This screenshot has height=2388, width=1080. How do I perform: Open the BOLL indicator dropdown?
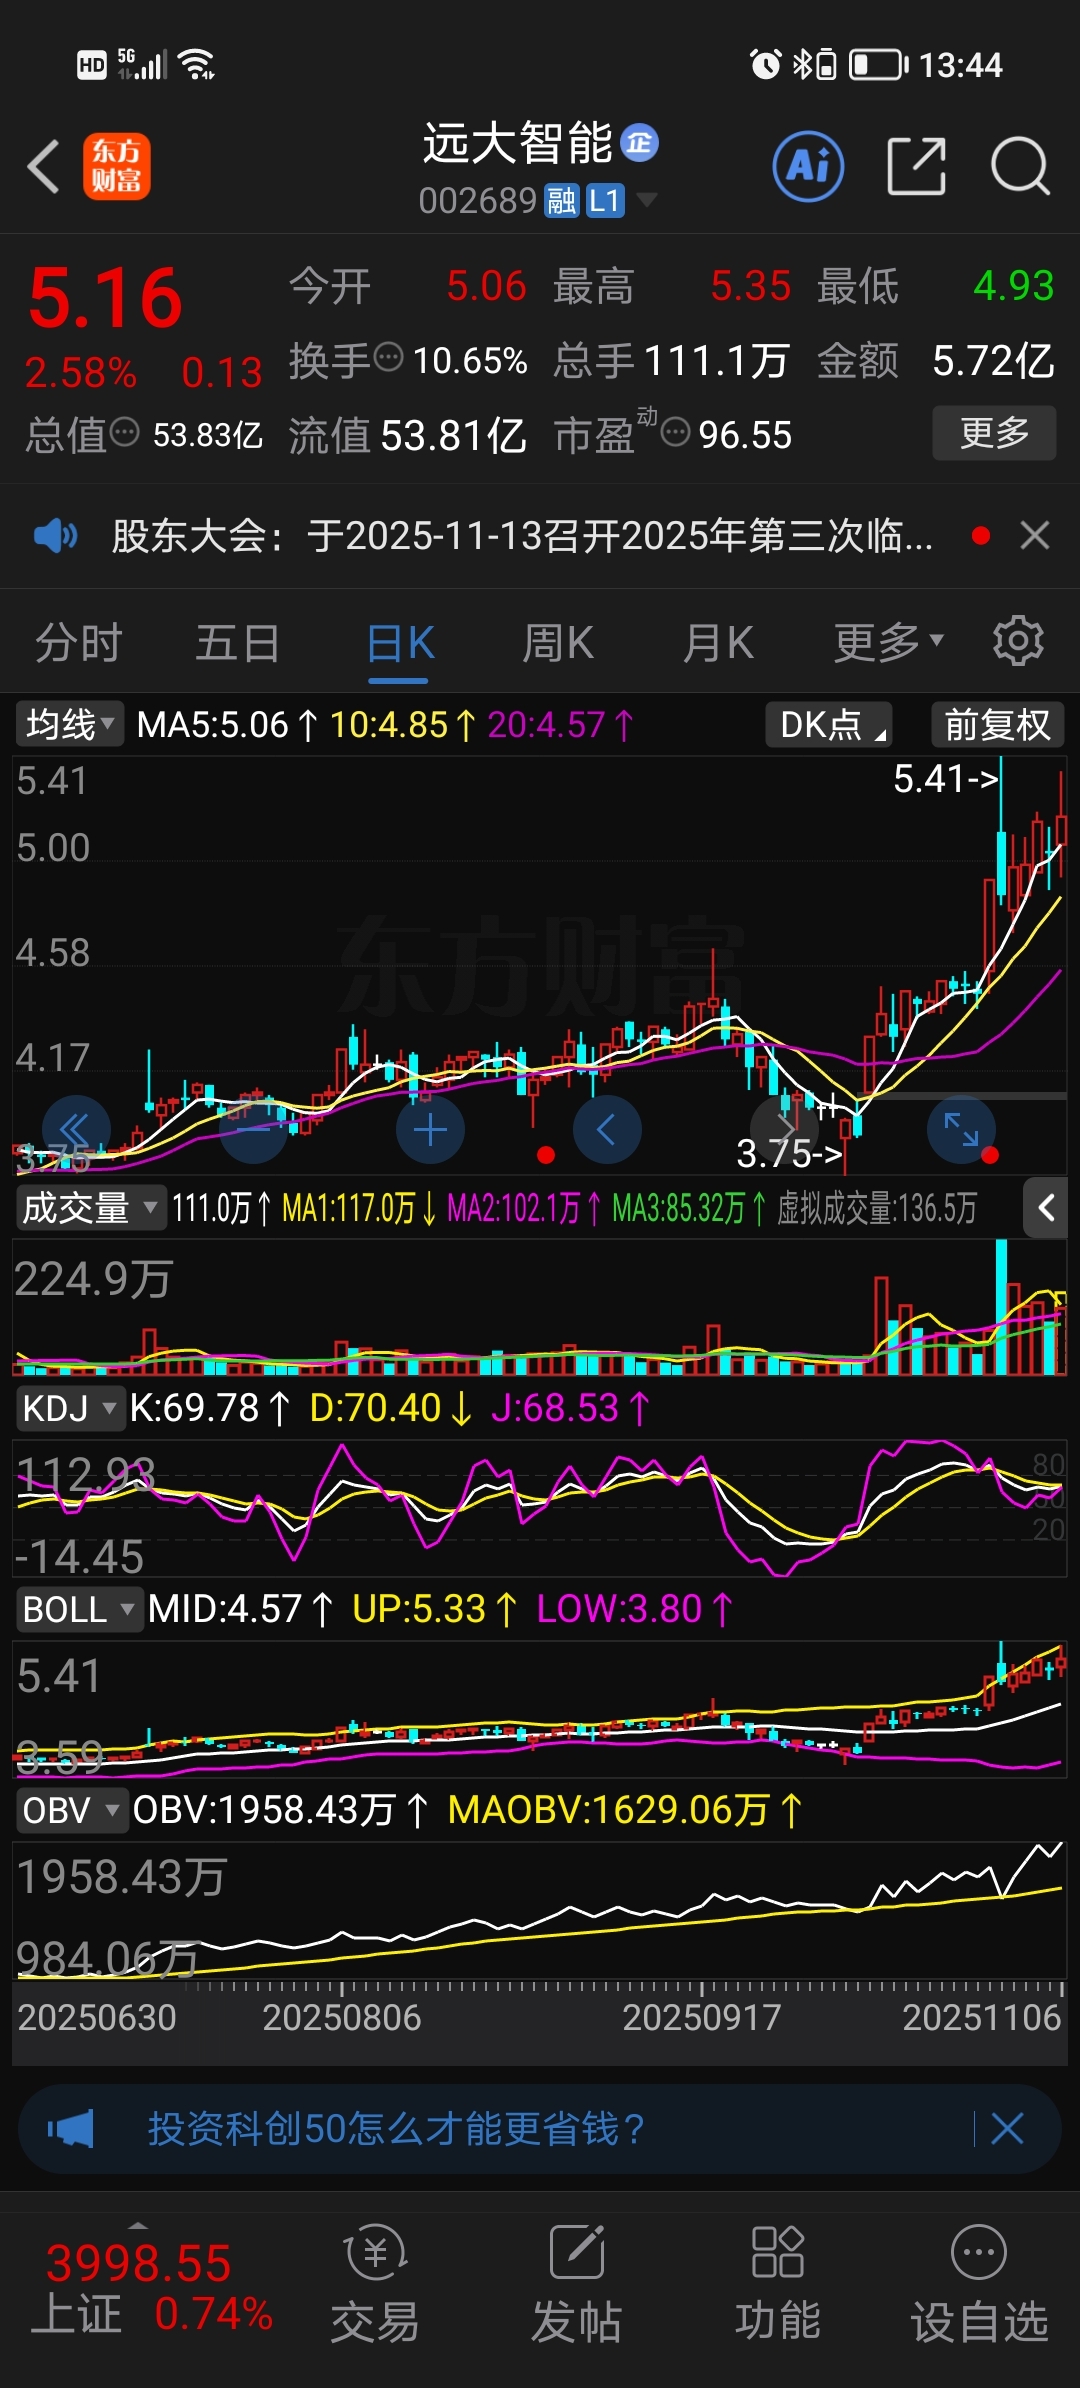[x=79, y=1610]
